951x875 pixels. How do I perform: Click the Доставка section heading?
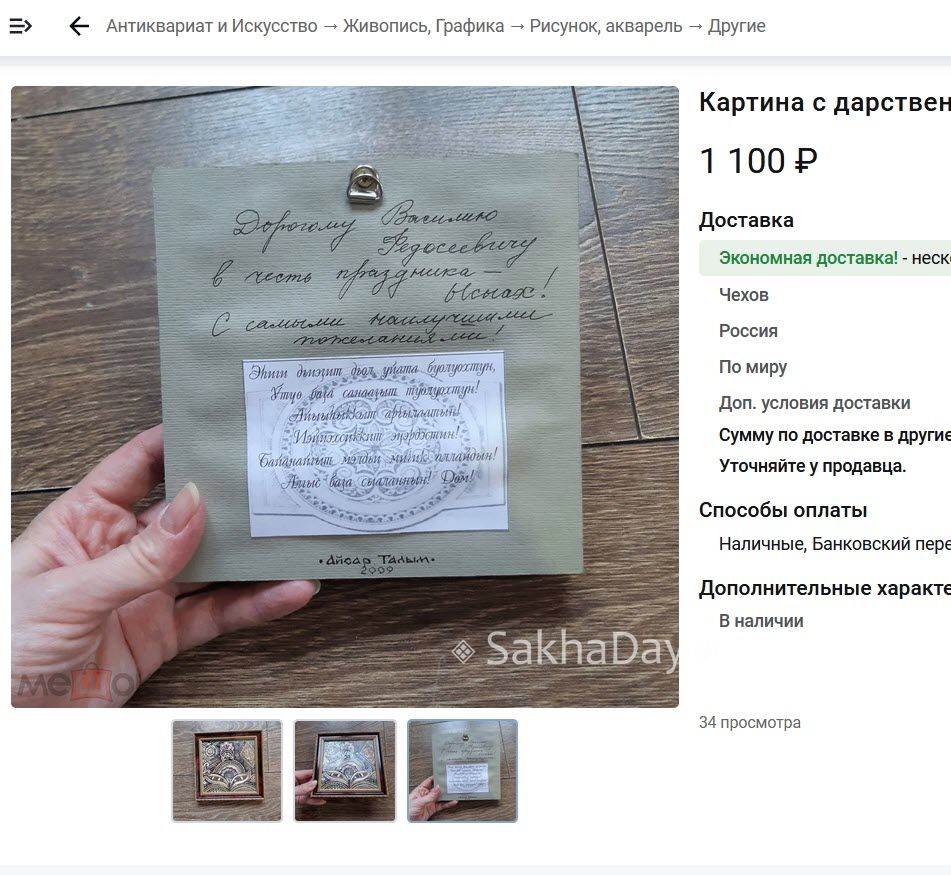point(746,220)
